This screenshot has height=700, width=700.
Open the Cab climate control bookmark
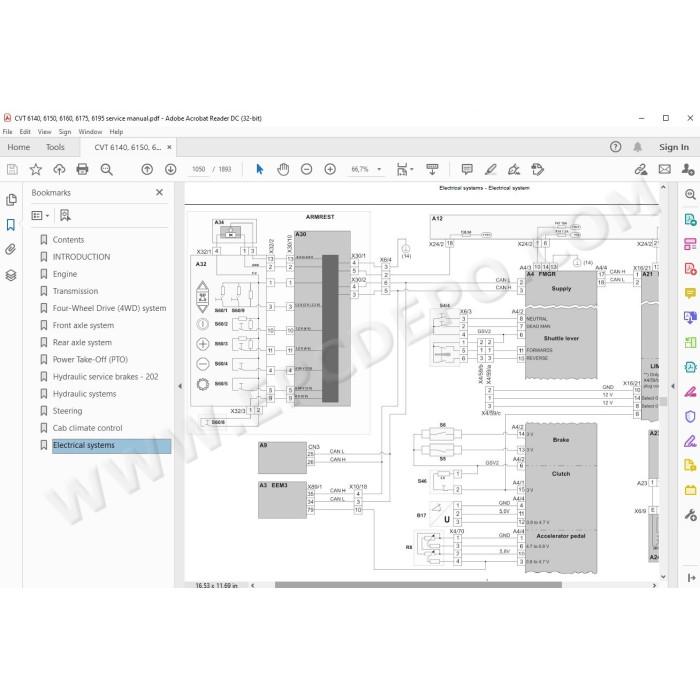[88, 428]
